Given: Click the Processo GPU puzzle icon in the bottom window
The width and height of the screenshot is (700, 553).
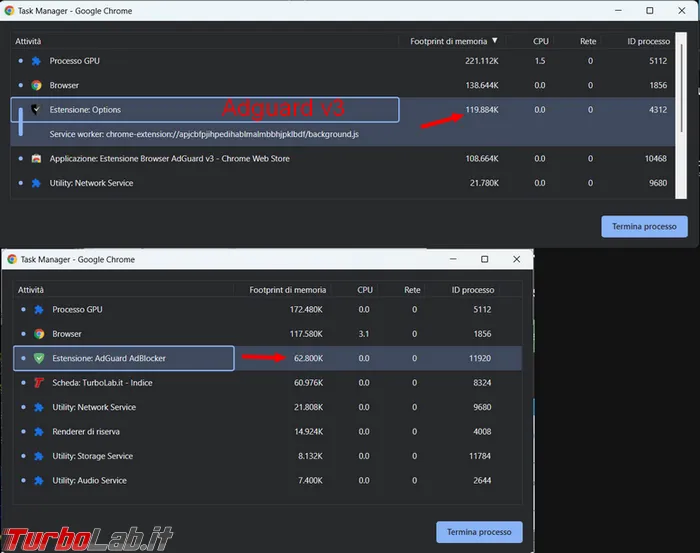Looking at the screenshot, I should pos(39,310).
